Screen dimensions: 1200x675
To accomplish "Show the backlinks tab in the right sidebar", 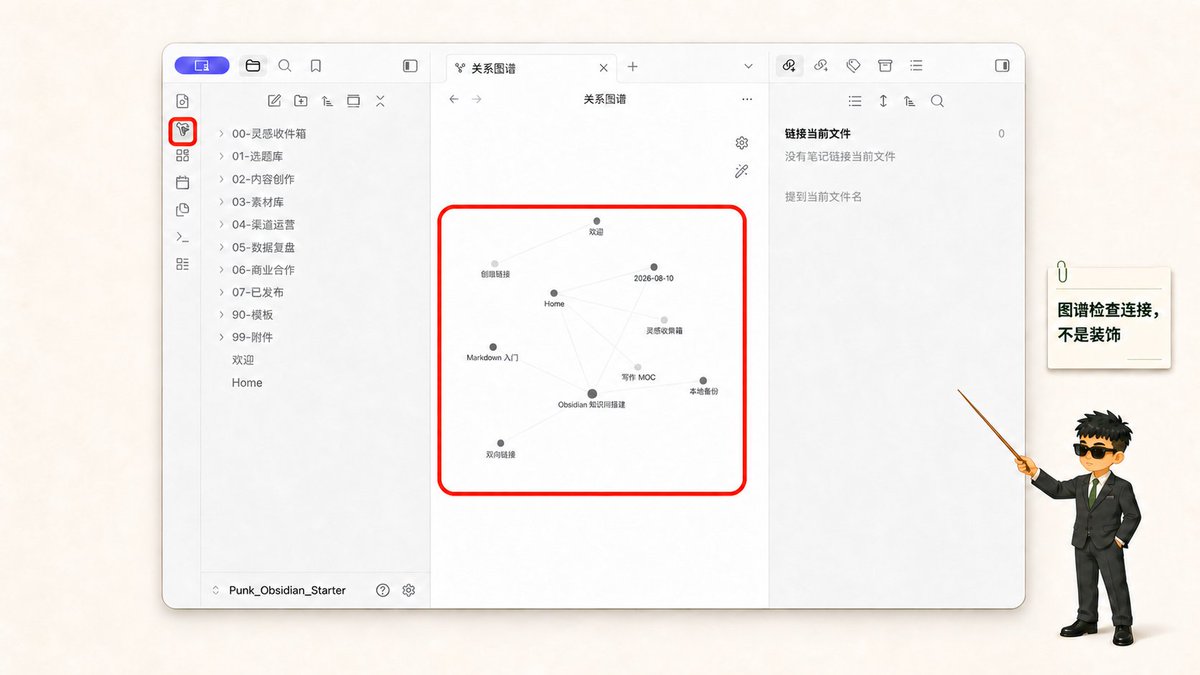I will tap(789, 65).
